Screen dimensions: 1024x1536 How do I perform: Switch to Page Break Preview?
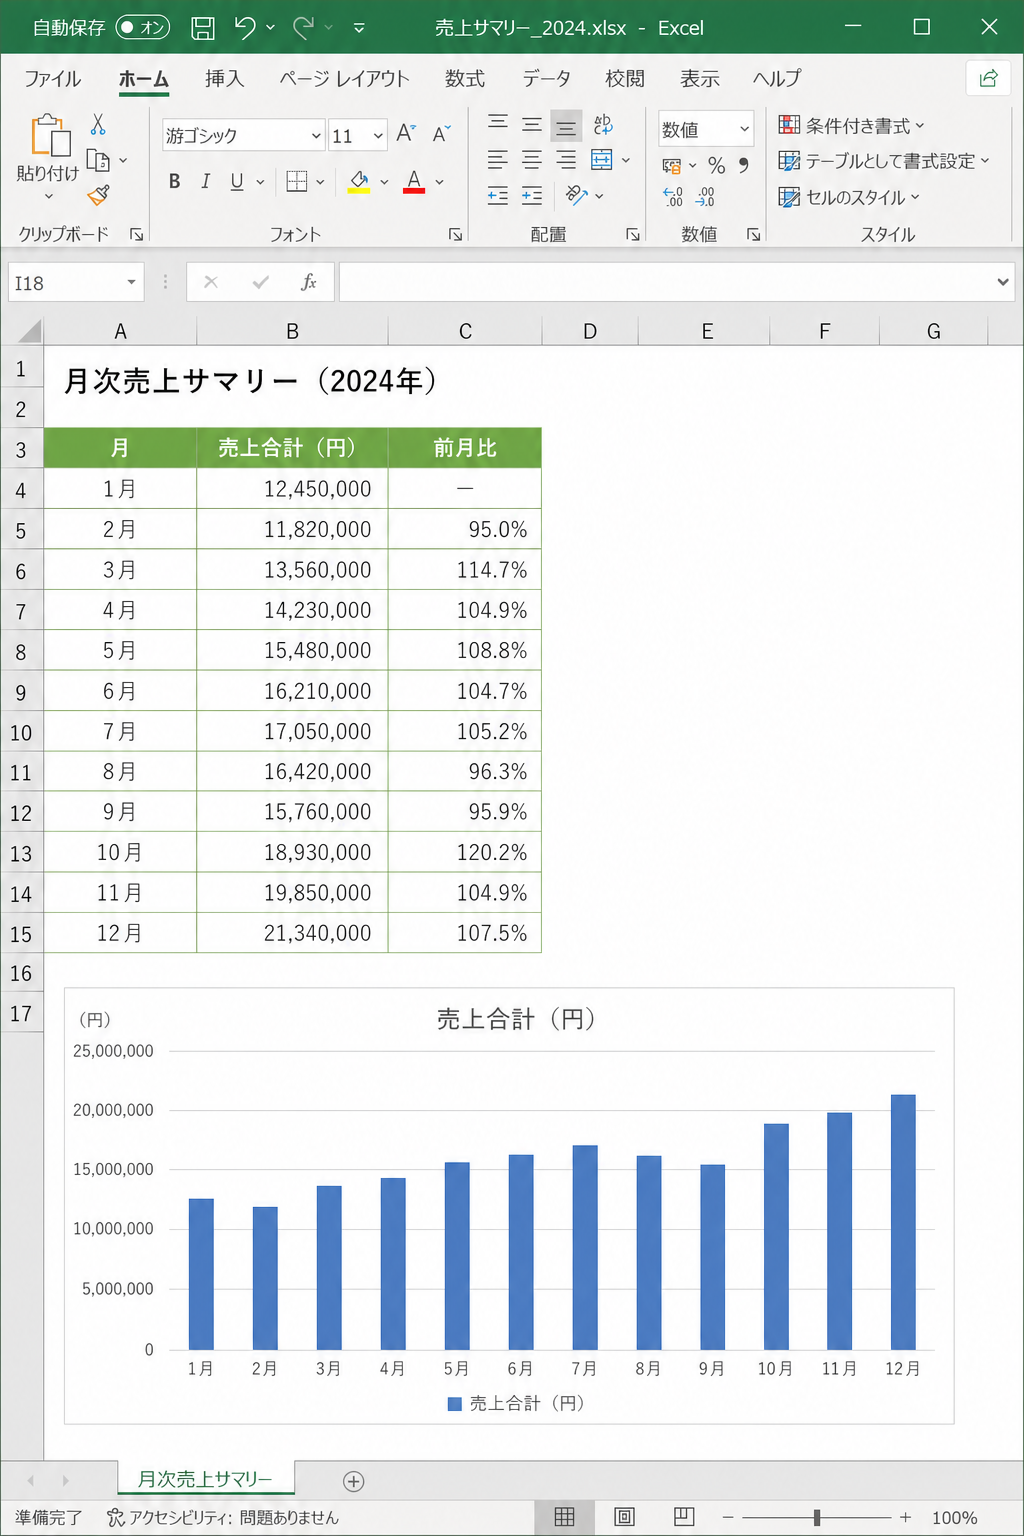tap(685, 1517)
